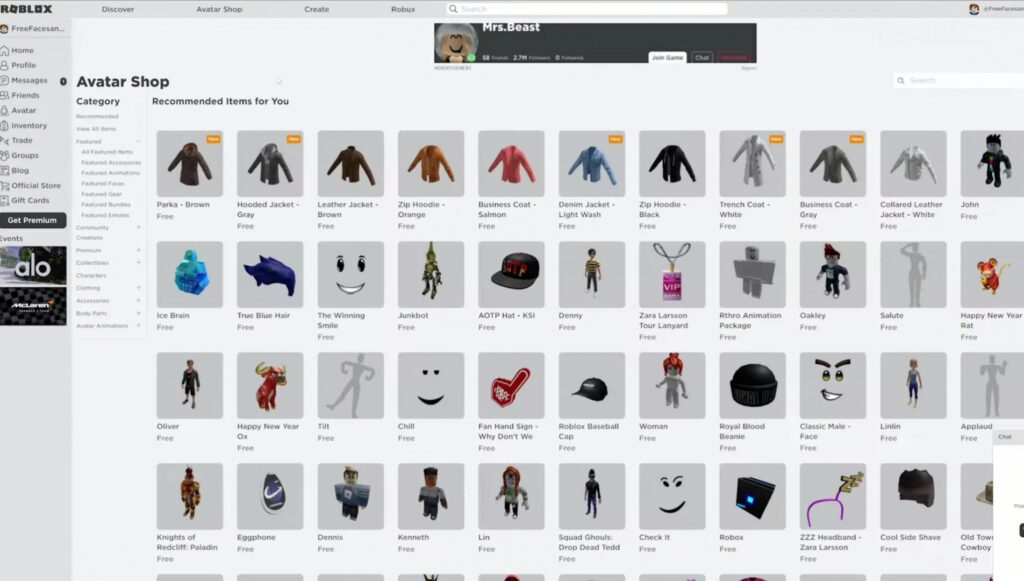The height and width of the screenshot is (581, 1024).
Task: Open the Roblox Baseball Cap item
Action: coord(592,386)
